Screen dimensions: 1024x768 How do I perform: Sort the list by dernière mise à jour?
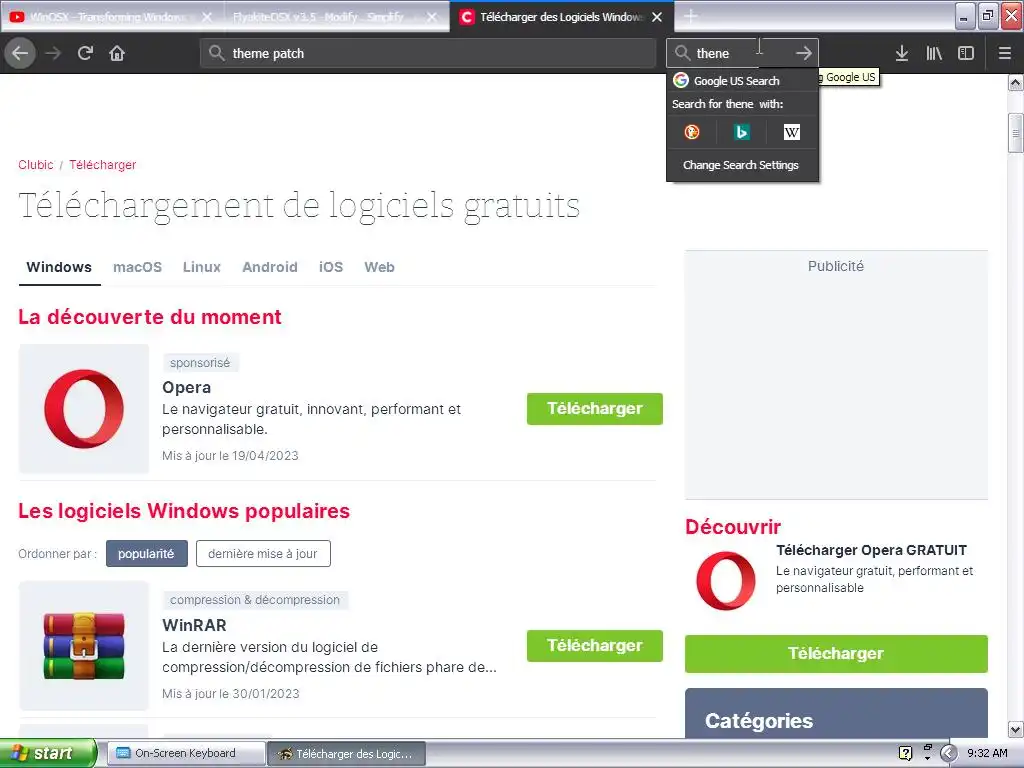click(x=263, y=554)
